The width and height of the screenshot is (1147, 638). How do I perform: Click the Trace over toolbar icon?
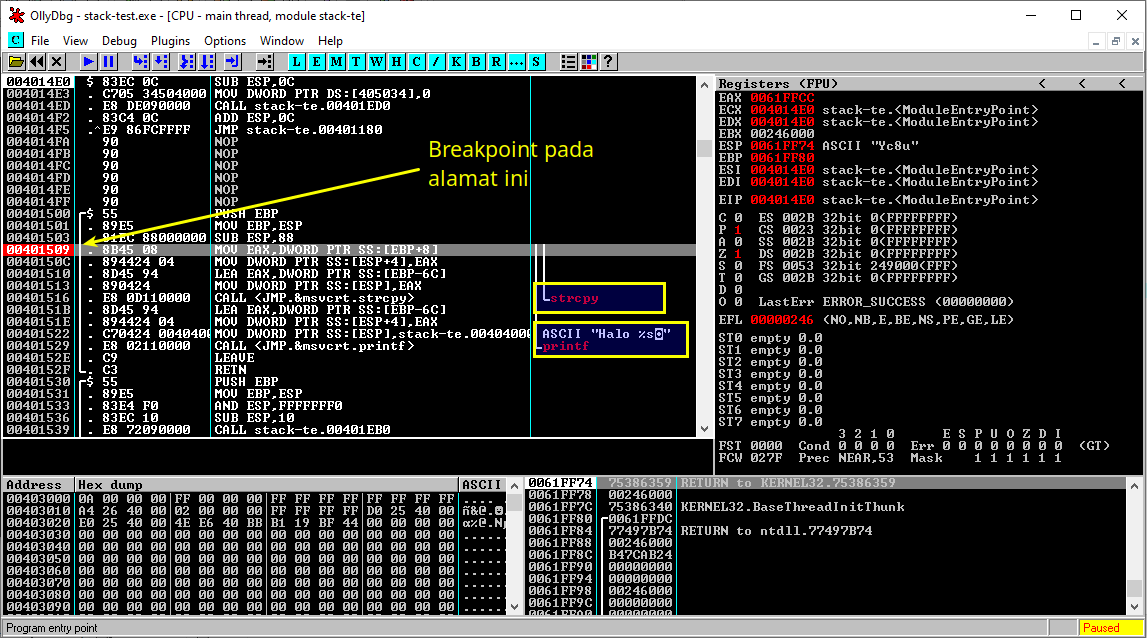208,62
